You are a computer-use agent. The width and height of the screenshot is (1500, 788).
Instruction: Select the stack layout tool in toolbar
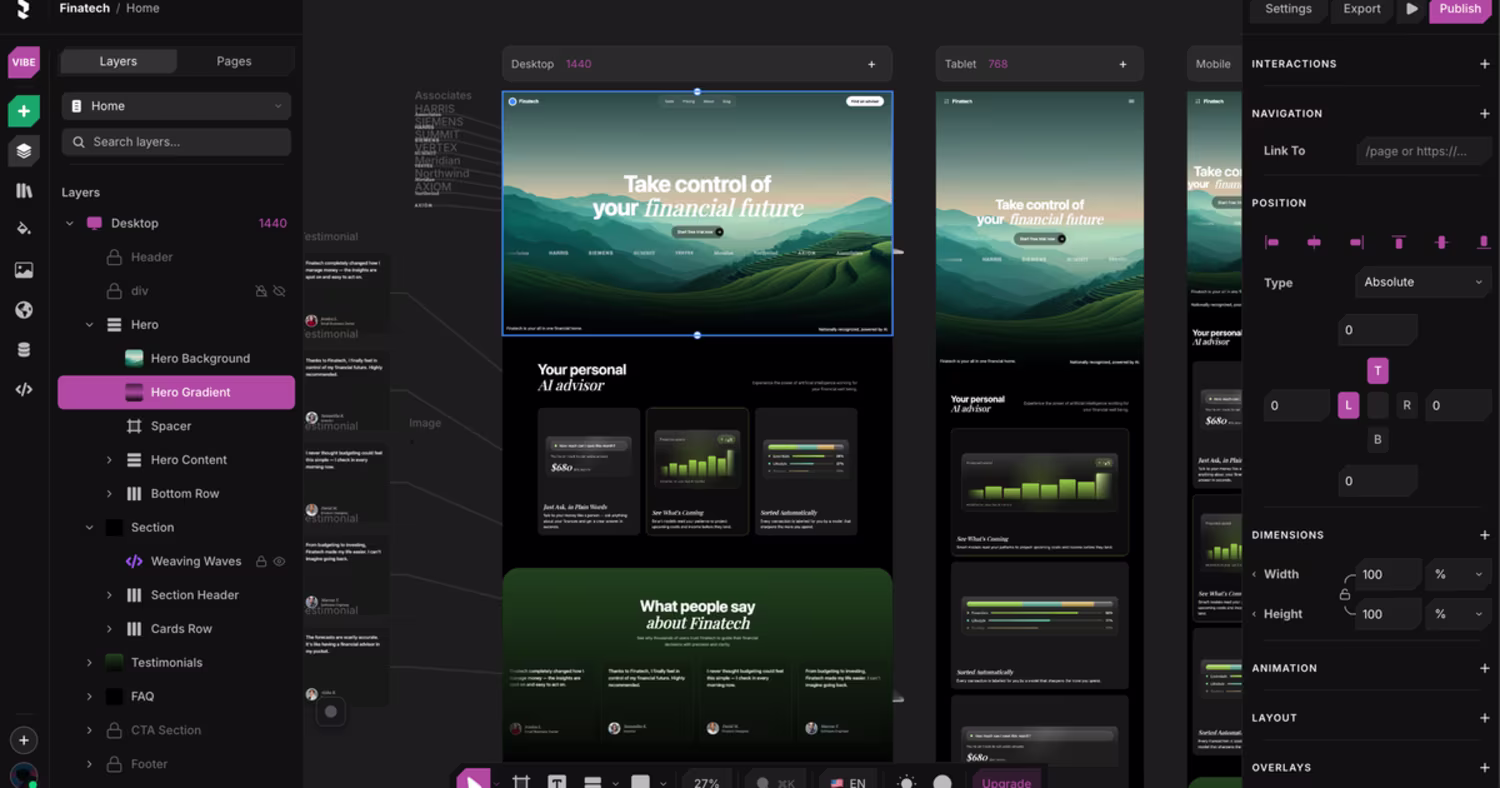(592, 782)
